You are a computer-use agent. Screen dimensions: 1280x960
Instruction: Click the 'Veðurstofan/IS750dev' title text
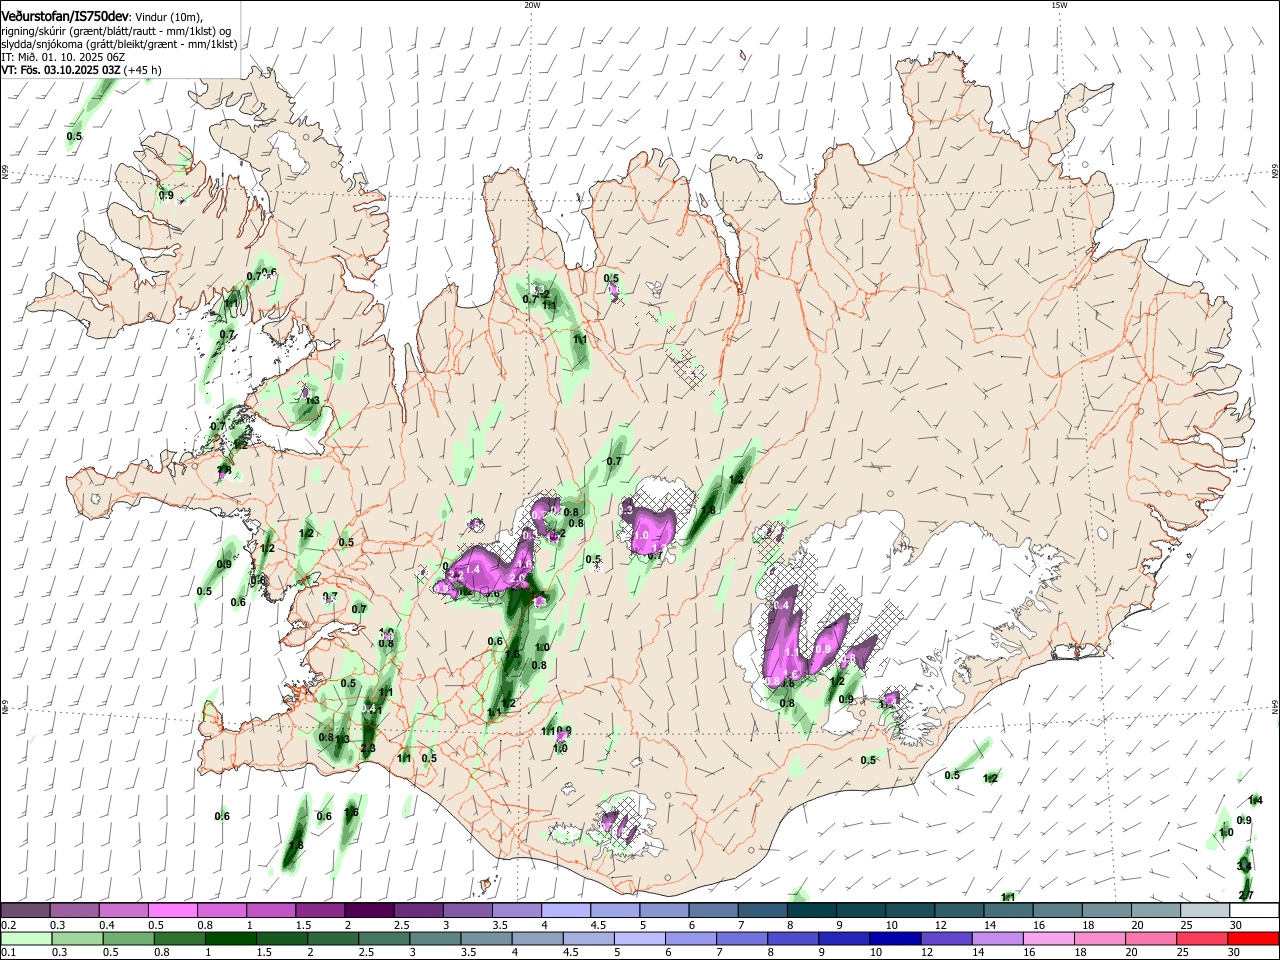64,17
